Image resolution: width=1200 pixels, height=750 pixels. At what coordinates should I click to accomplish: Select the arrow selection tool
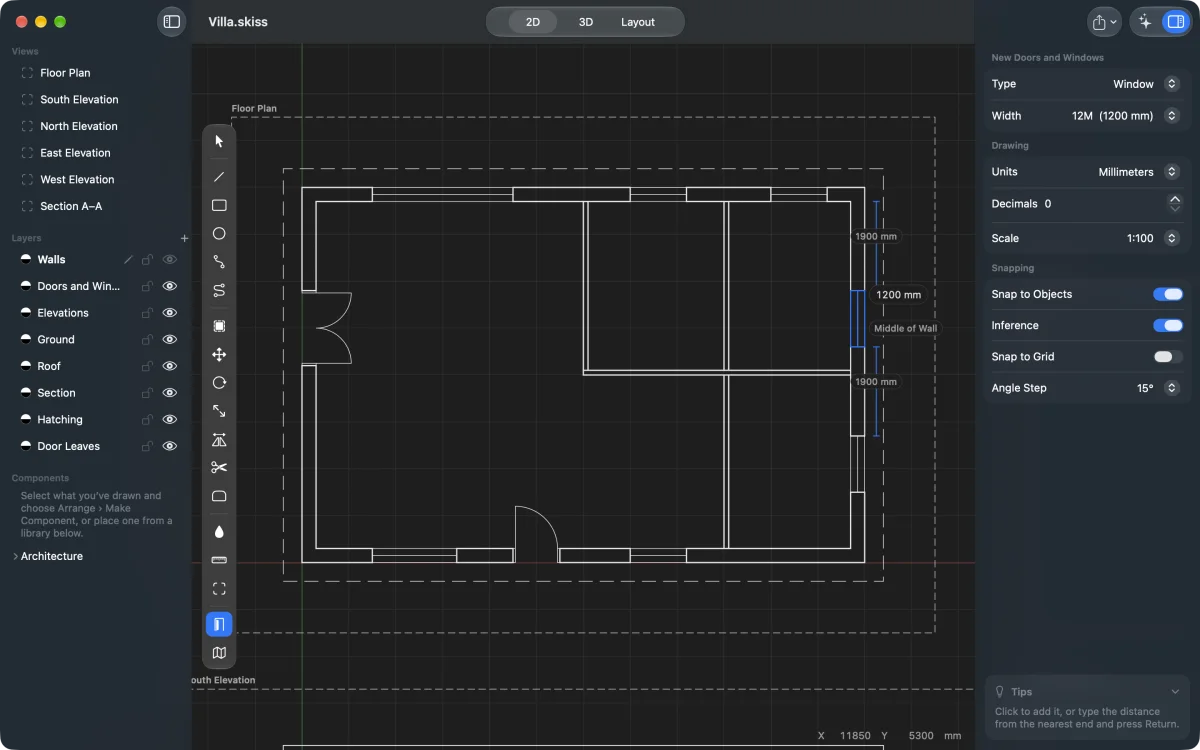[x=219, y=141]
